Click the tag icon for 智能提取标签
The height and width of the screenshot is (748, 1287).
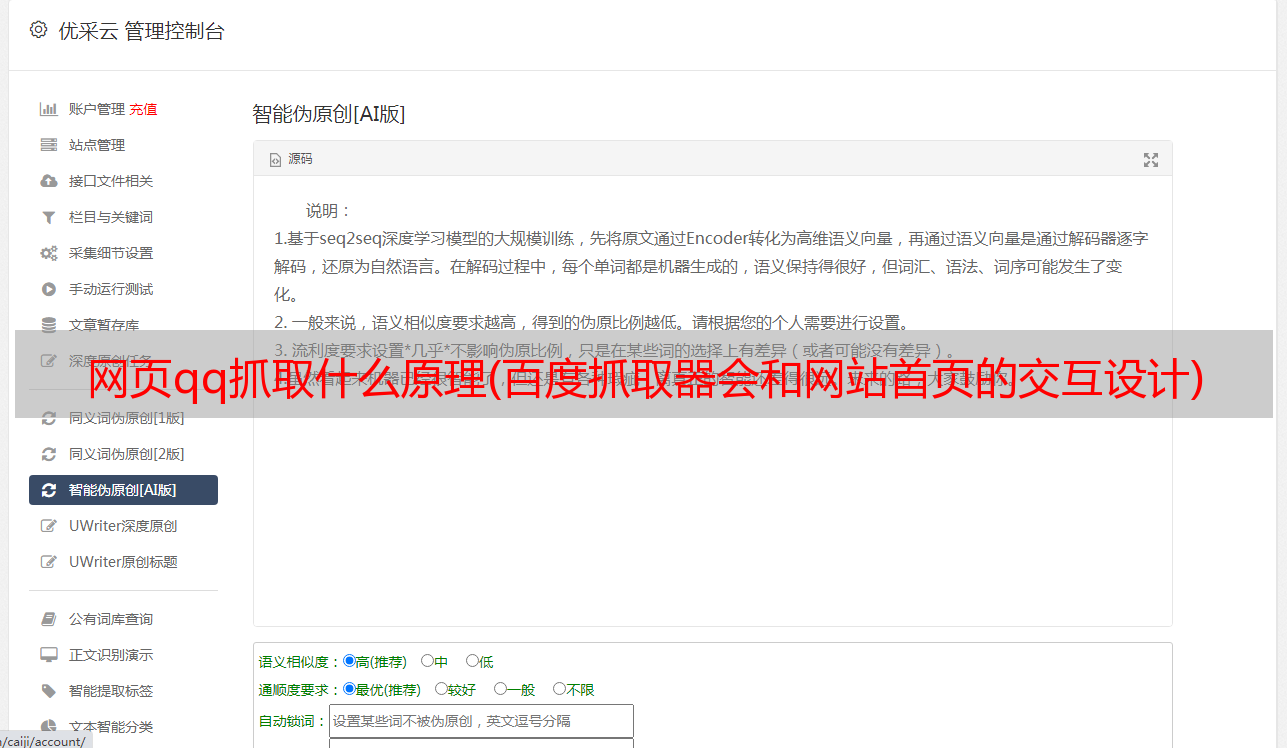point(48,691)
